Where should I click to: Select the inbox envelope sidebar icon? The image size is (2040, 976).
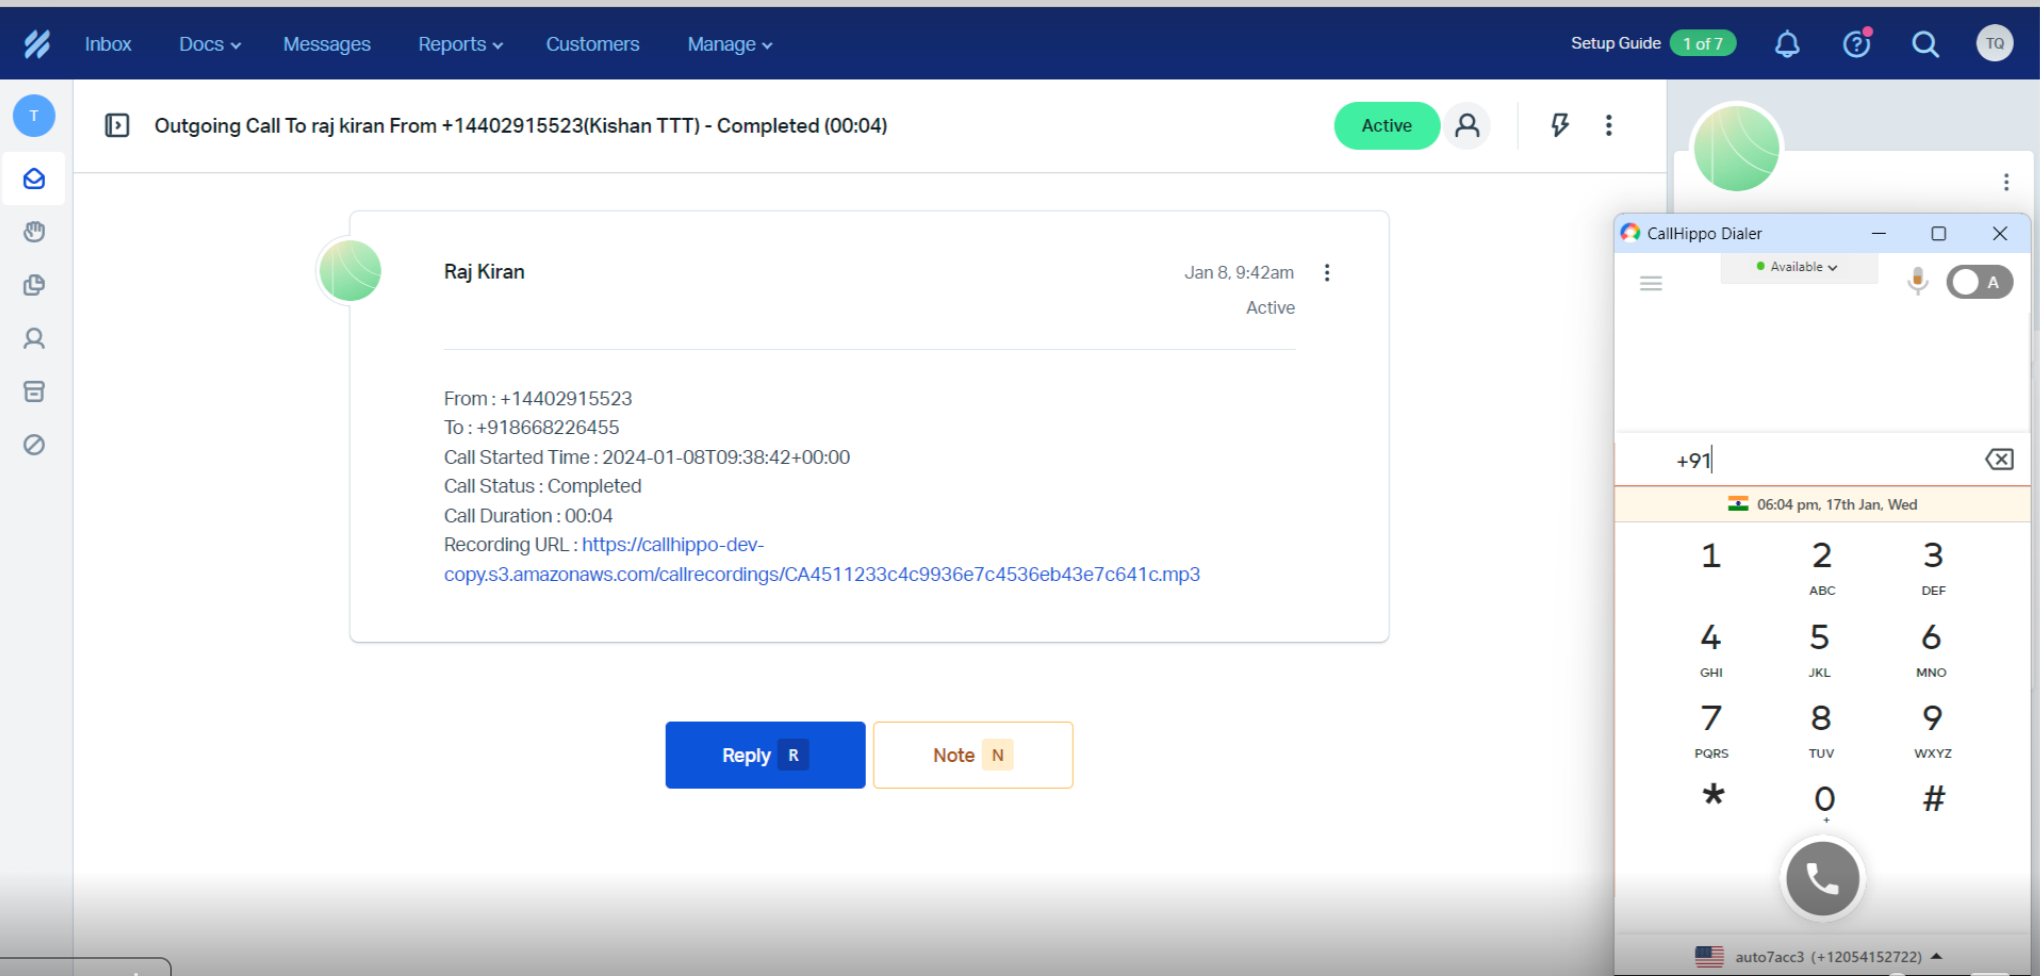tap(34, 179)
